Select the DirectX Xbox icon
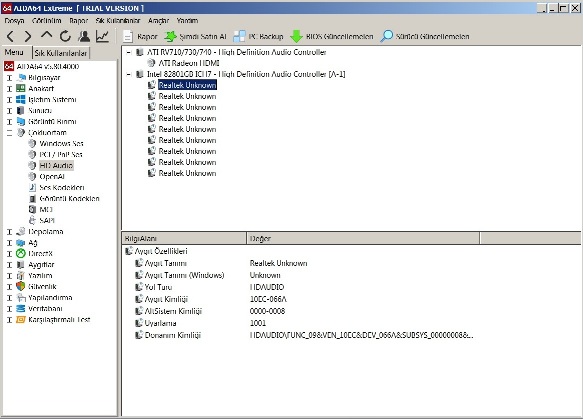Screen dimensions: 583x419 pyautogui.click(x=21, y=253)
